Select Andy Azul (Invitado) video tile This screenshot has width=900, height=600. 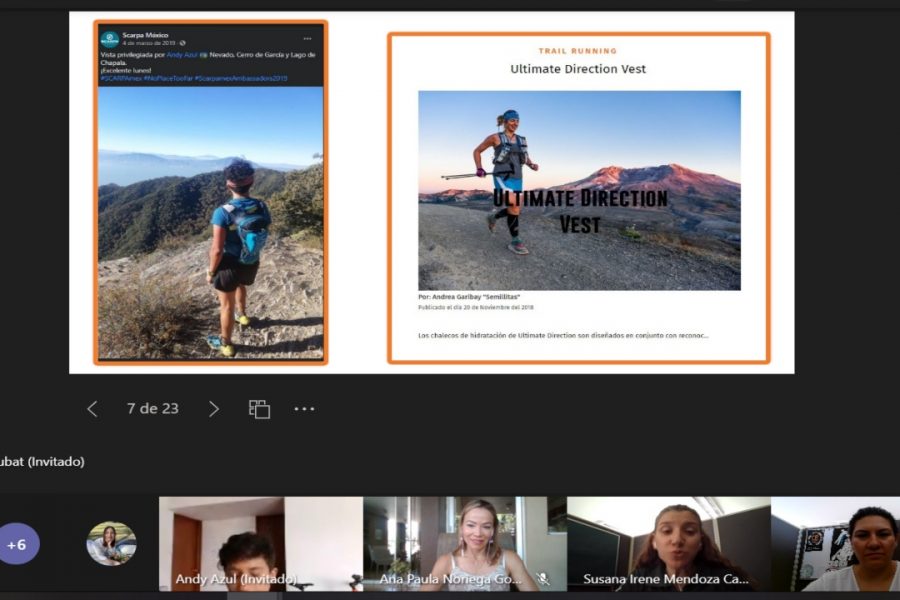(x=261, y=544)
